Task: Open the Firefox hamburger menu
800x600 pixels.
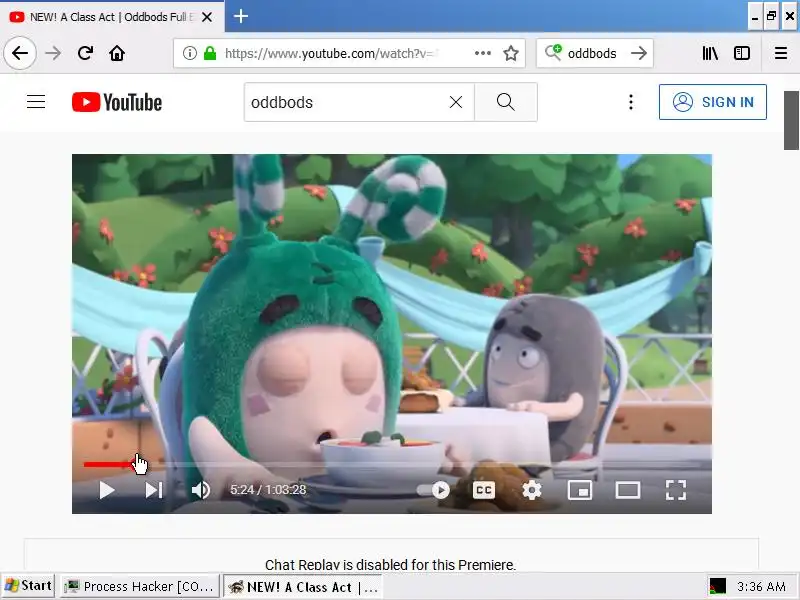Action: click(781, 53)
